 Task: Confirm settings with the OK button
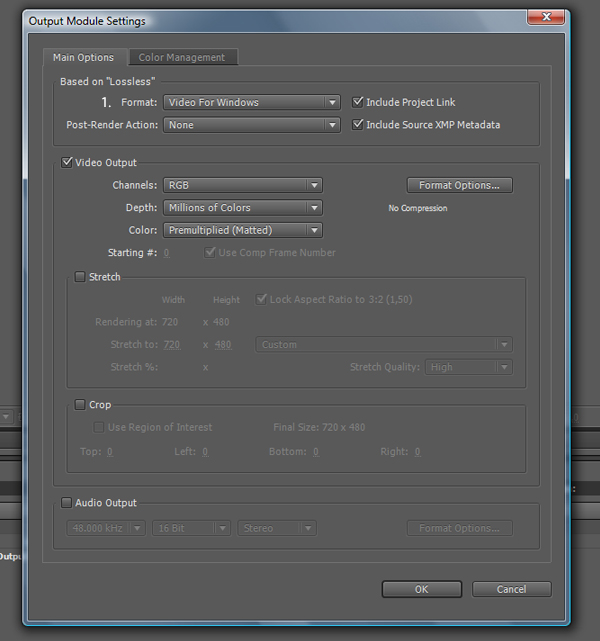pyautogui.click(x=422, y=589)
